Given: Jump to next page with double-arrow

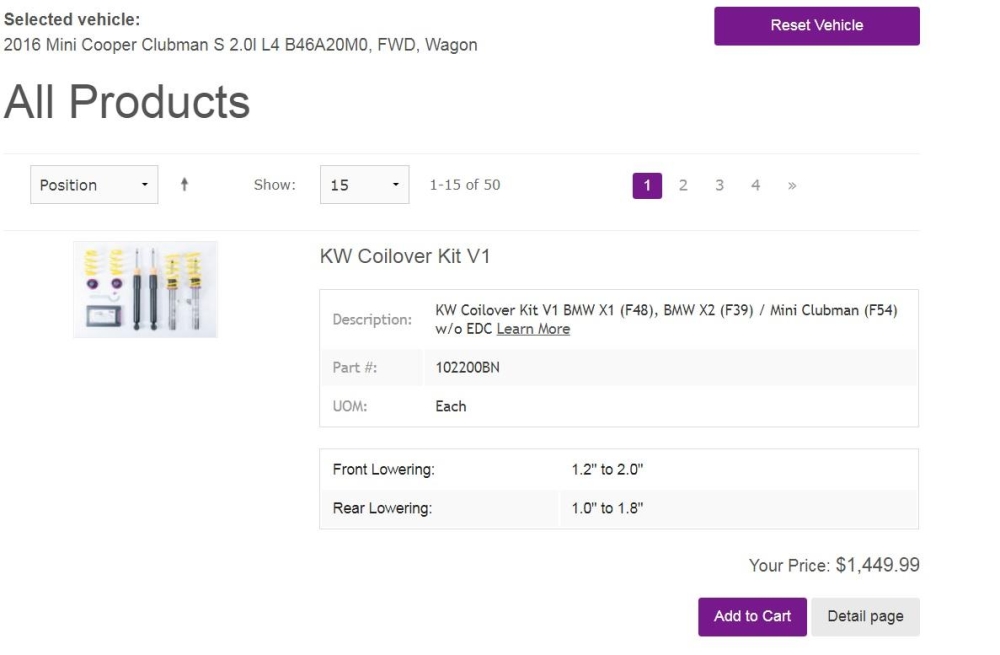Looking at the screenshot, I should coord(792,186).
